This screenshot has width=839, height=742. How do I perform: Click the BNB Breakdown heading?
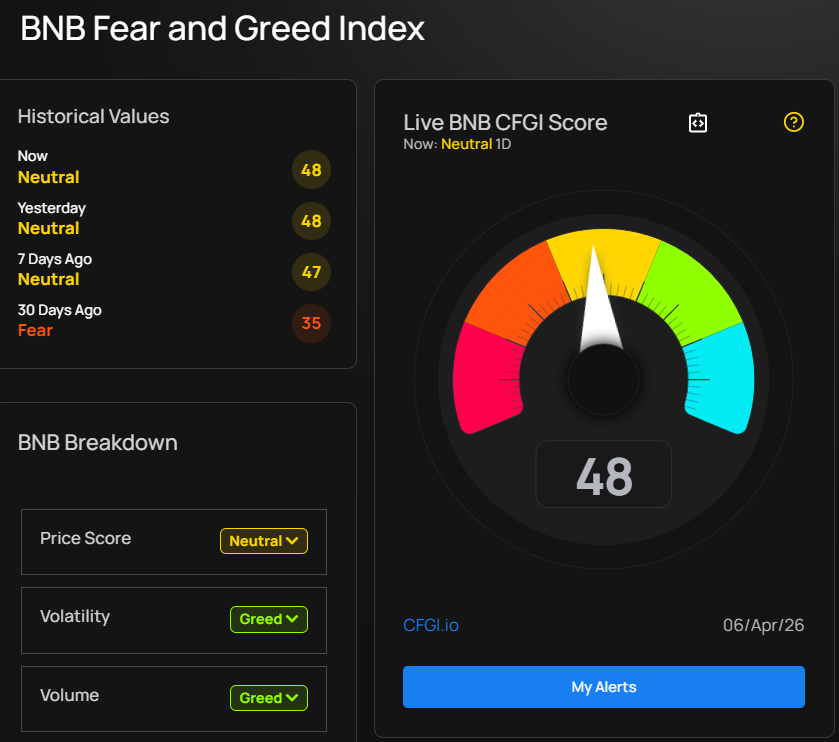coord(97,442)
